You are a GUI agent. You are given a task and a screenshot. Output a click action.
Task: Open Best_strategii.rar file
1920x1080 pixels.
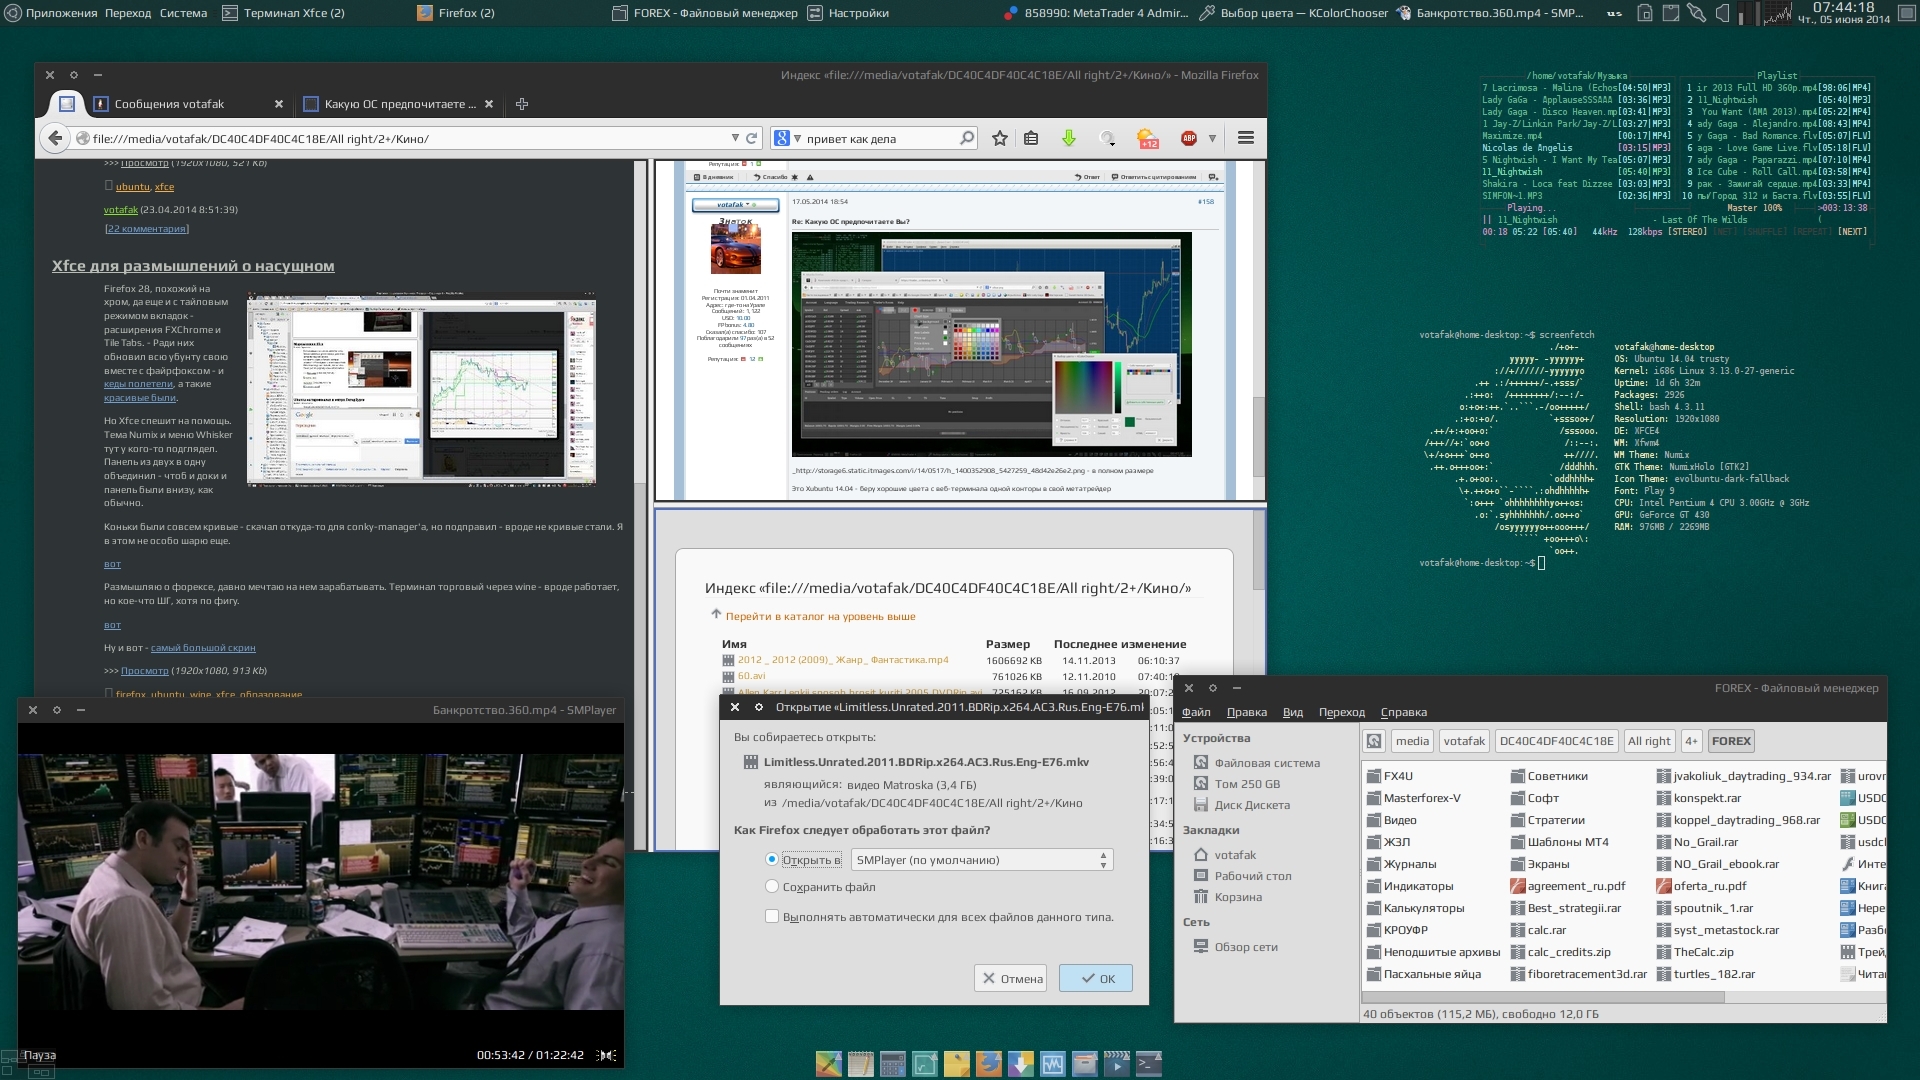(1574, 908)
